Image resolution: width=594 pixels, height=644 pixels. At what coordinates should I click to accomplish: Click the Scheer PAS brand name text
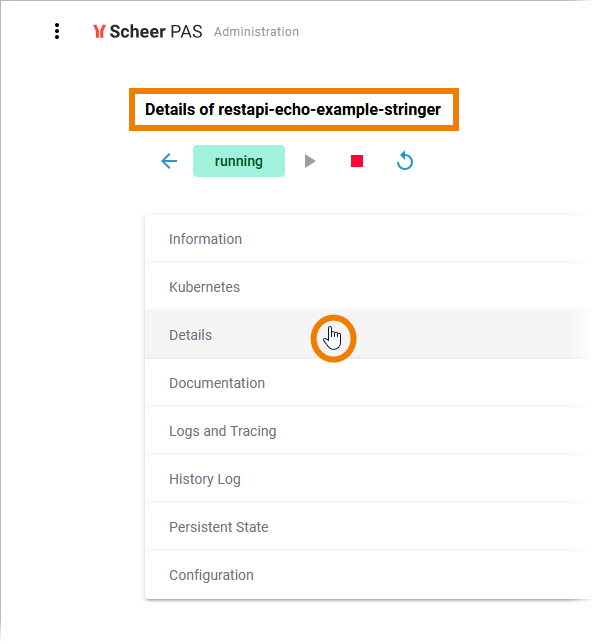(156, 32)
